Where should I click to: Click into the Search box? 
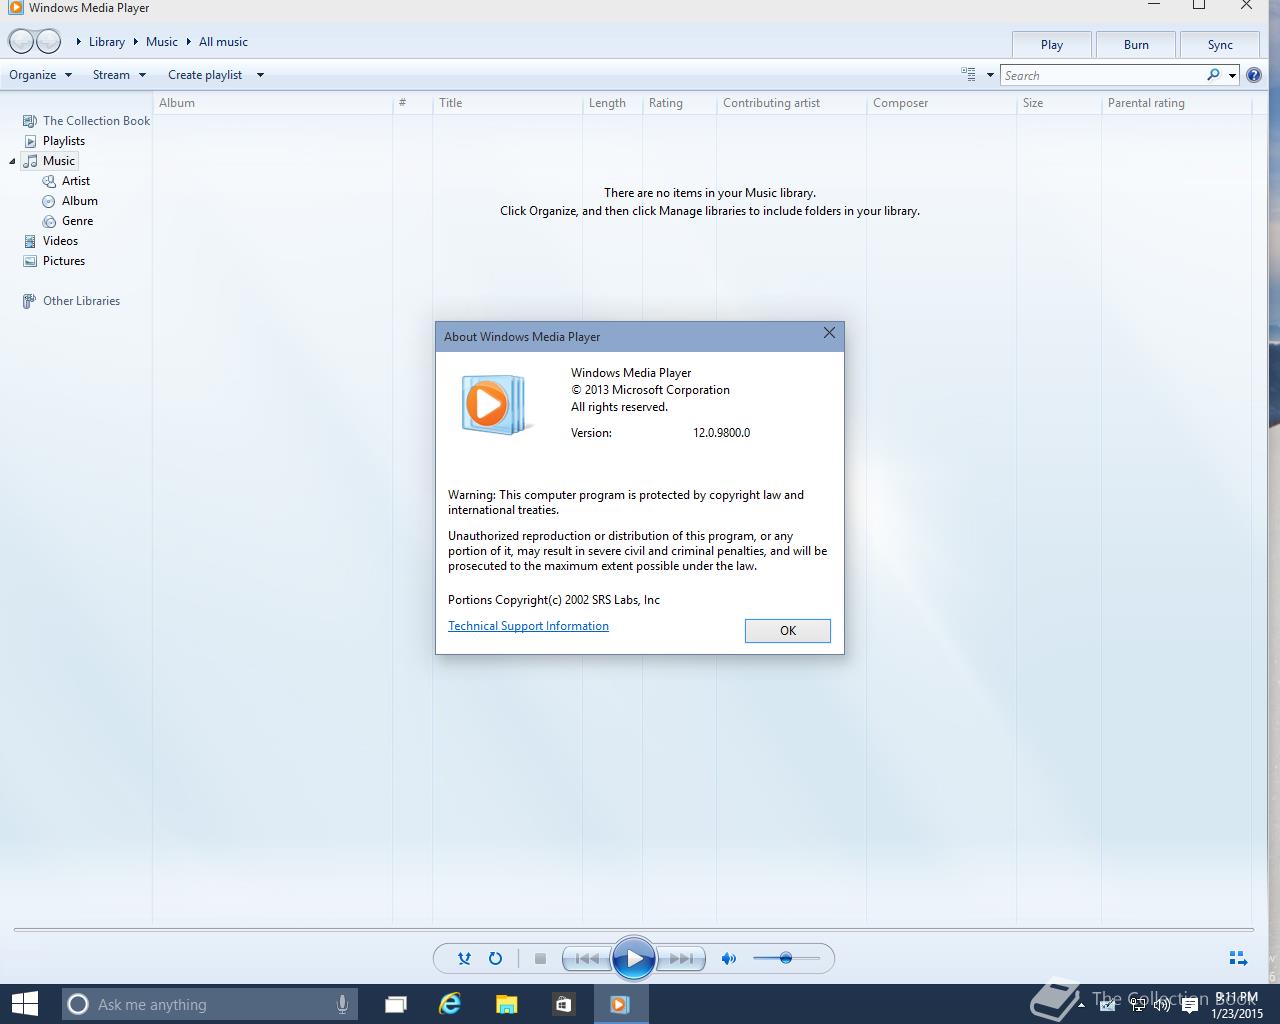1103,75
